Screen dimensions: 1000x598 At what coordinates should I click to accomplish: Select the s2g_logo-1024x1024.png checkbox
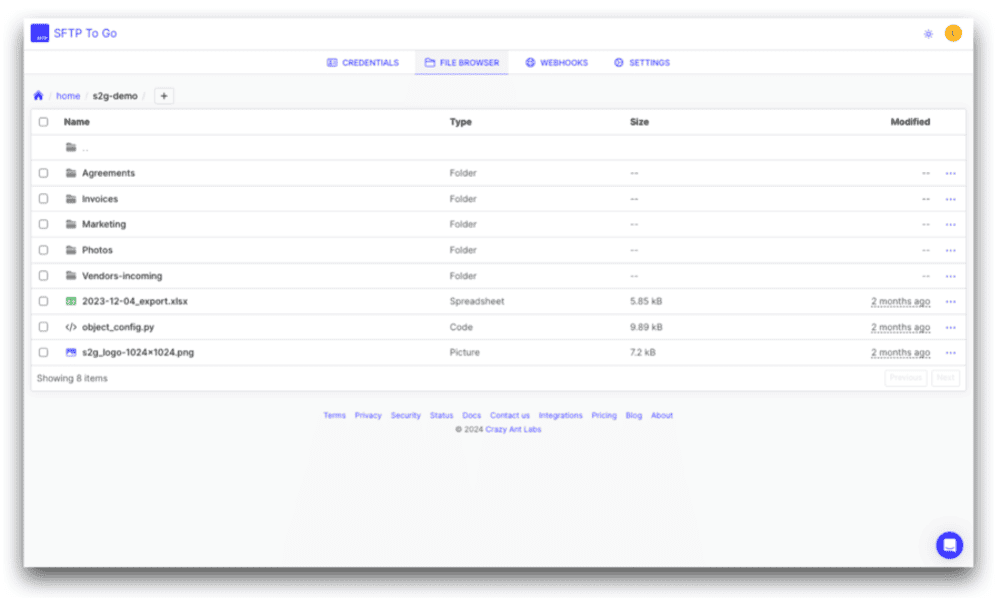pyautogui.click(x=43, y=352)
